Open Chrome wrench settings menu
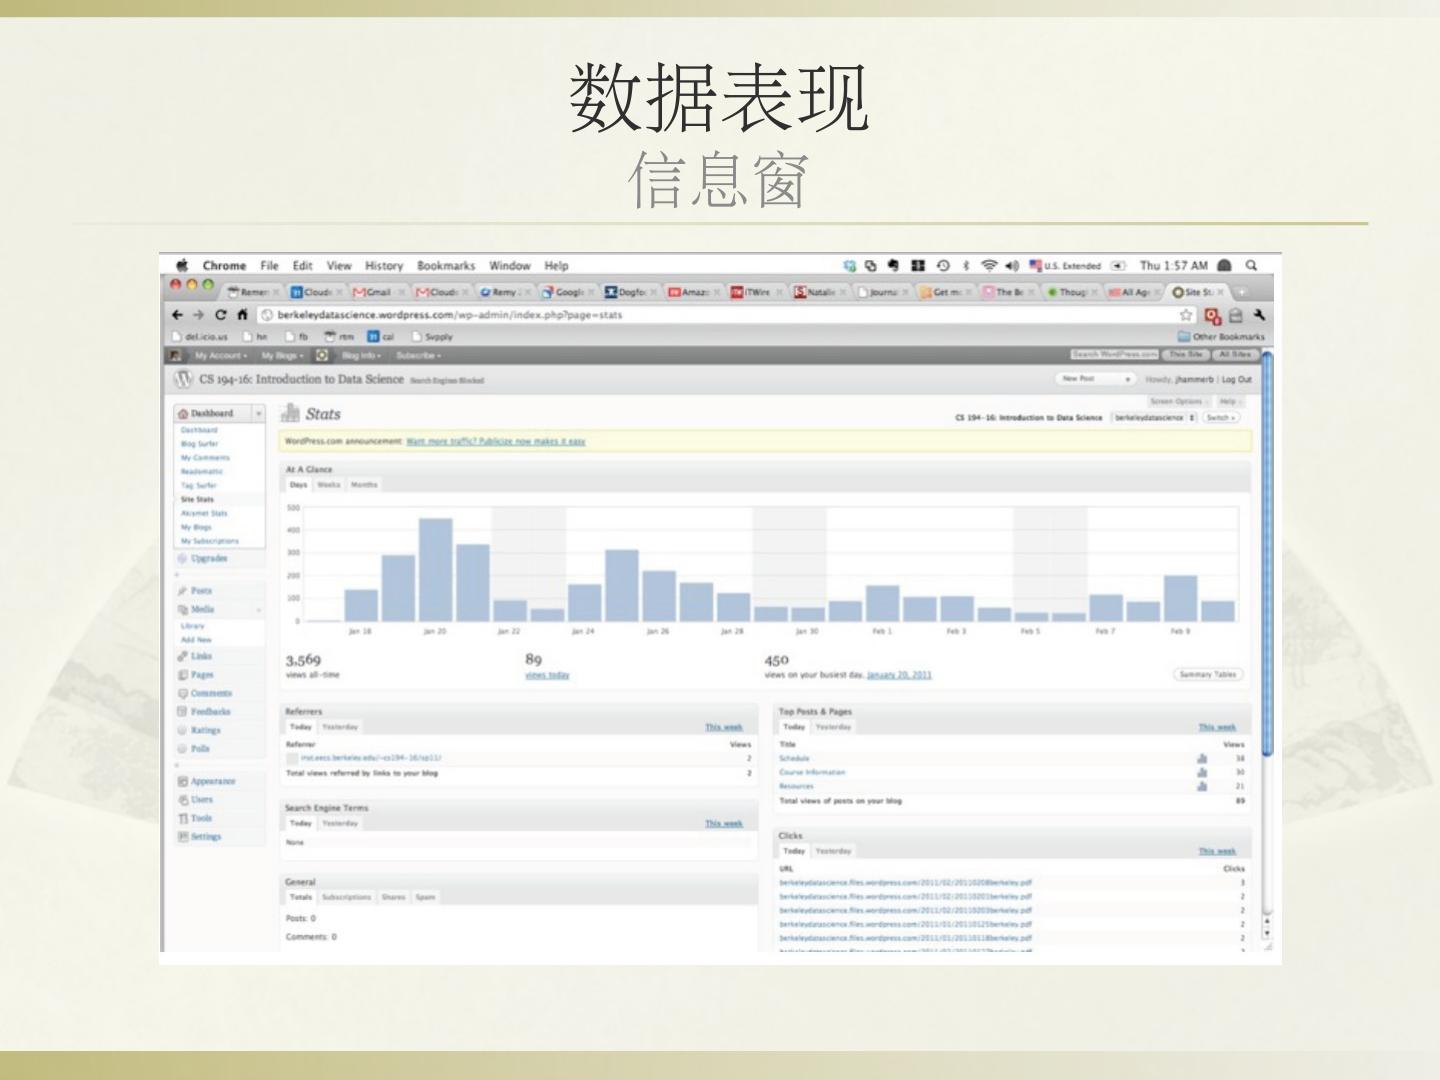 [x=1259, y=315]
